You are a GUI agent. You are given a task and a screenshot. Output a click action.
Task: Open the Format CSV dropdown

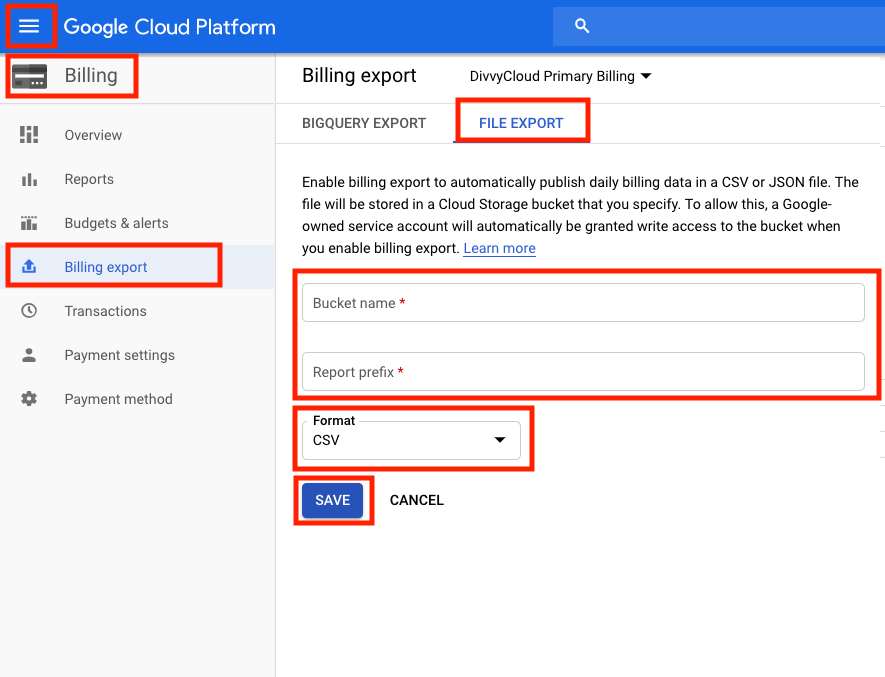pos(411,440)
